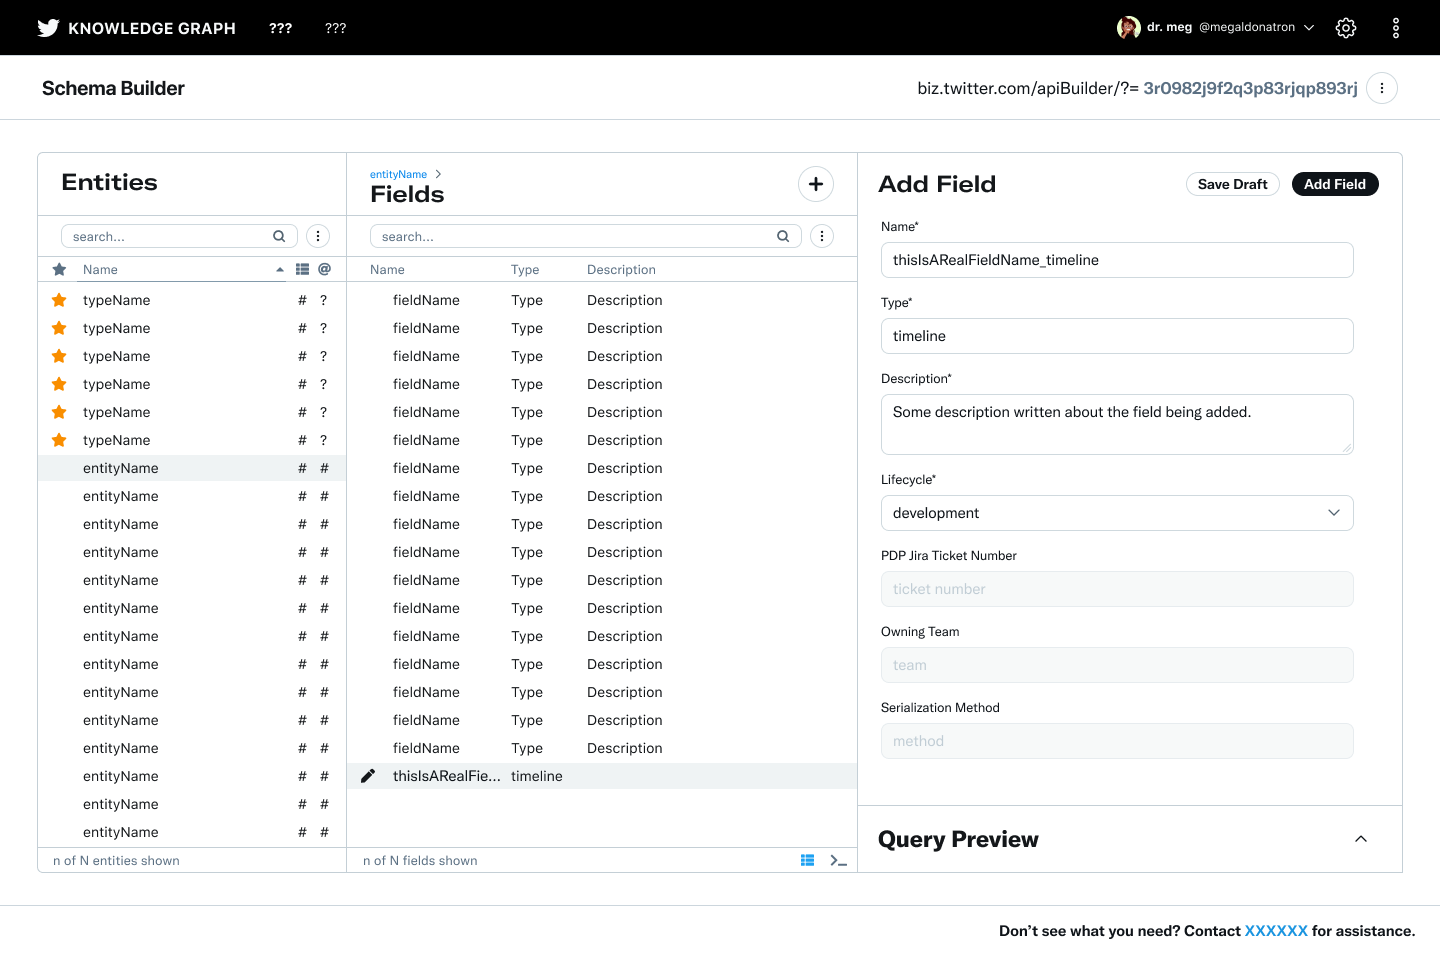Click the pencil edit icon on the timeline row
The width and height of the screenshot is (1440, 969).
(x=368, y=776)
